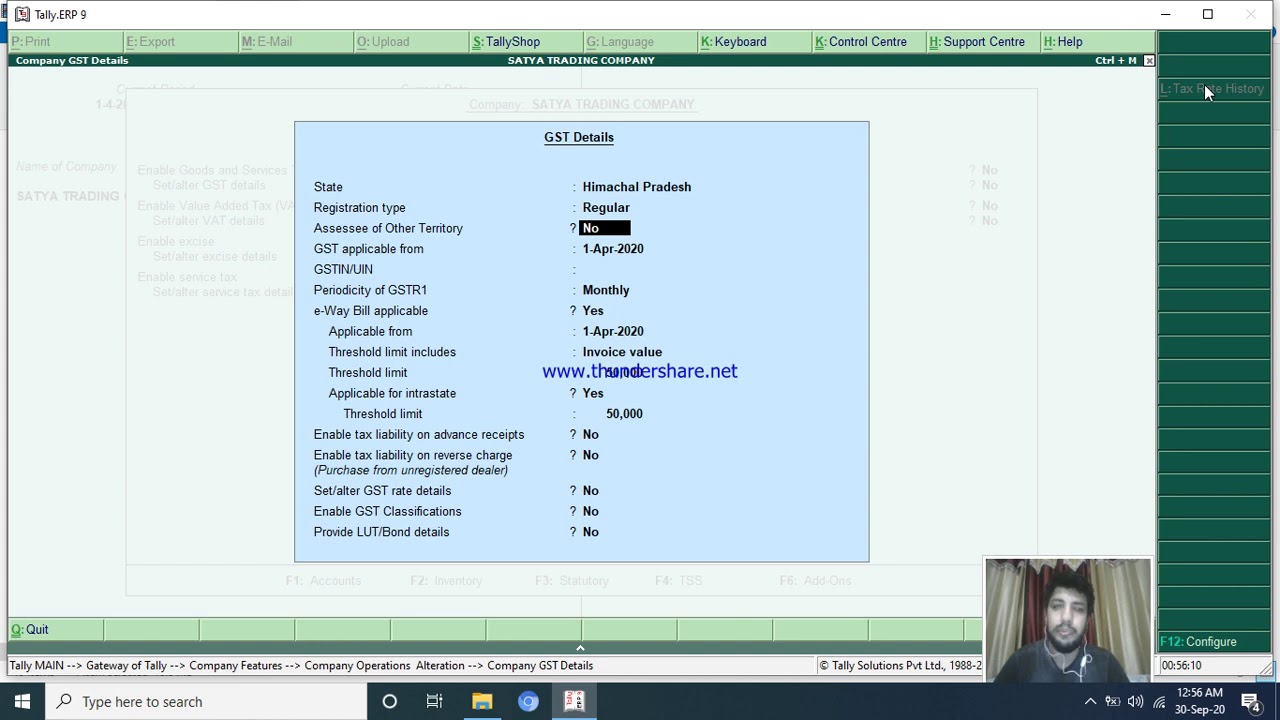
Task: Open the network icon in tray
Action: tap(1160, 702)
